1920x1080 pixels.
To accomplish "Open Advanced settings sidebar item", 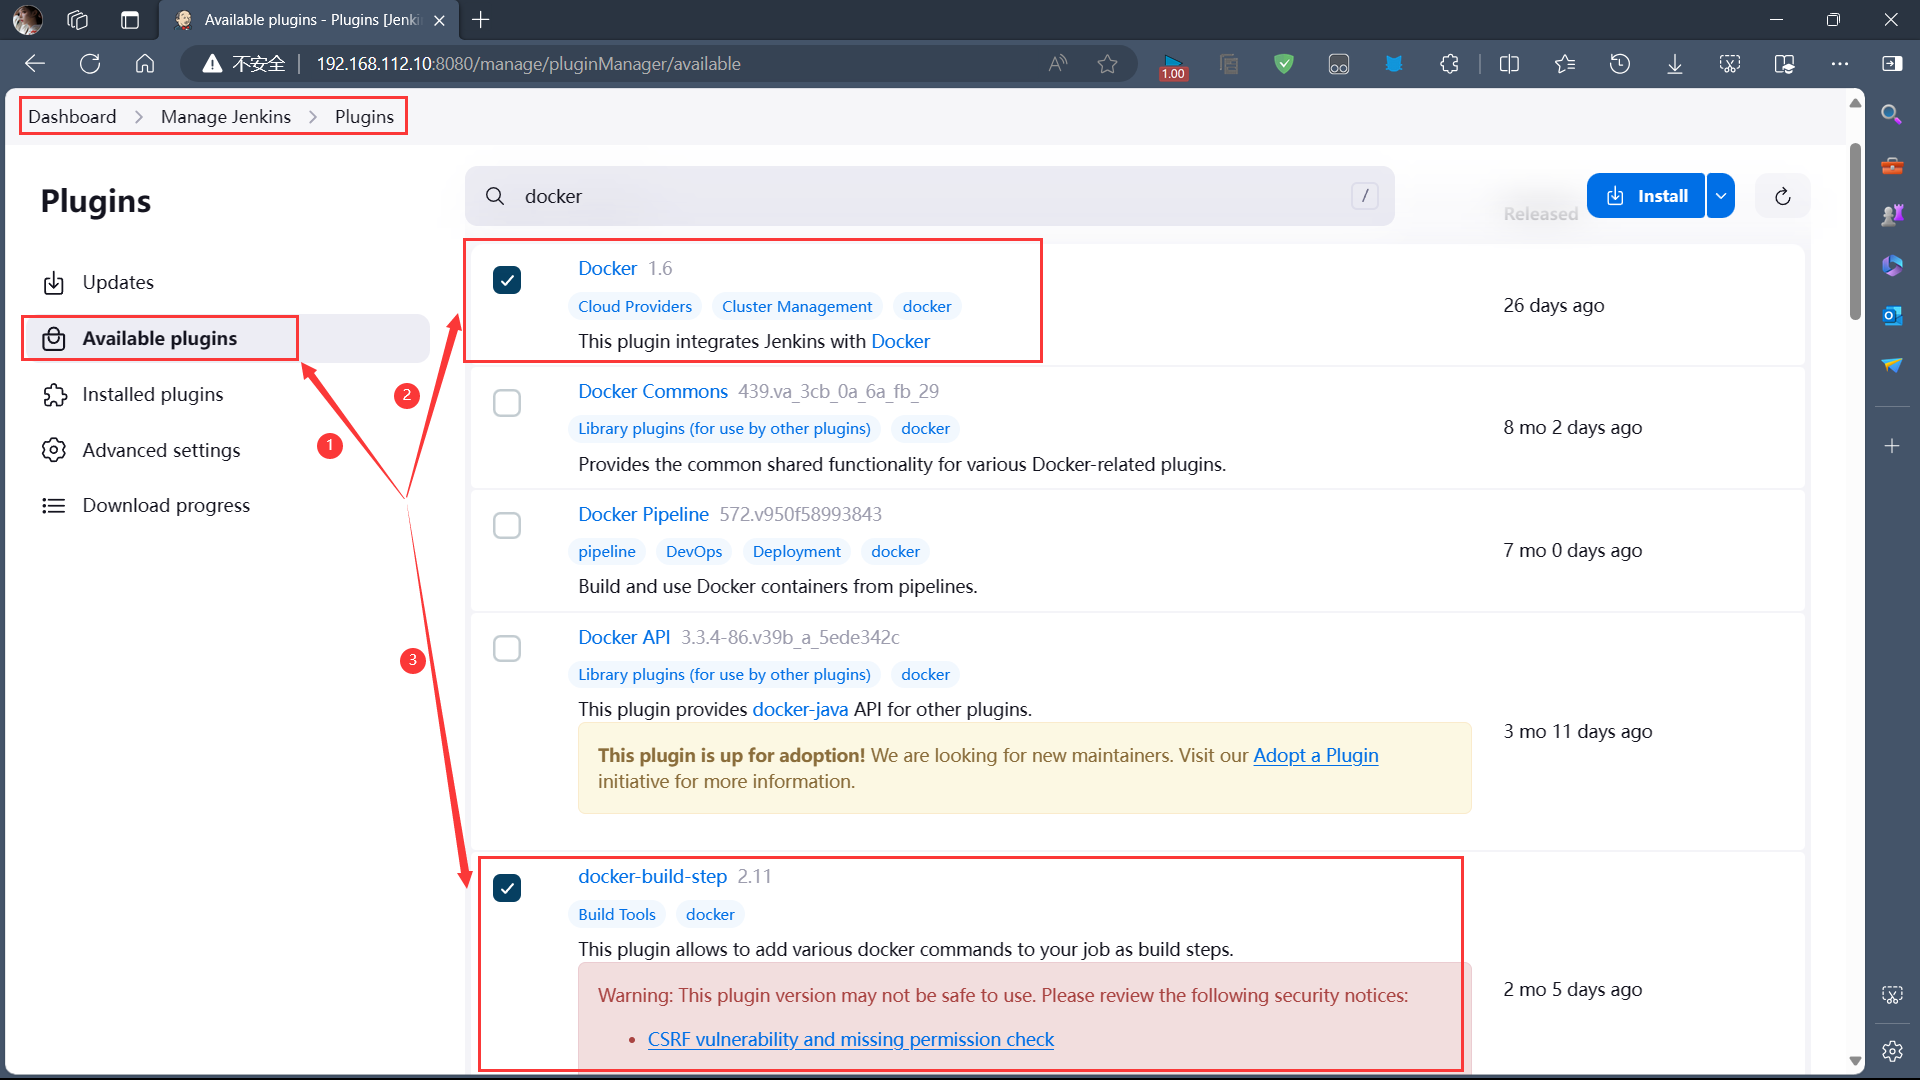I will click(x=225, y=451).
